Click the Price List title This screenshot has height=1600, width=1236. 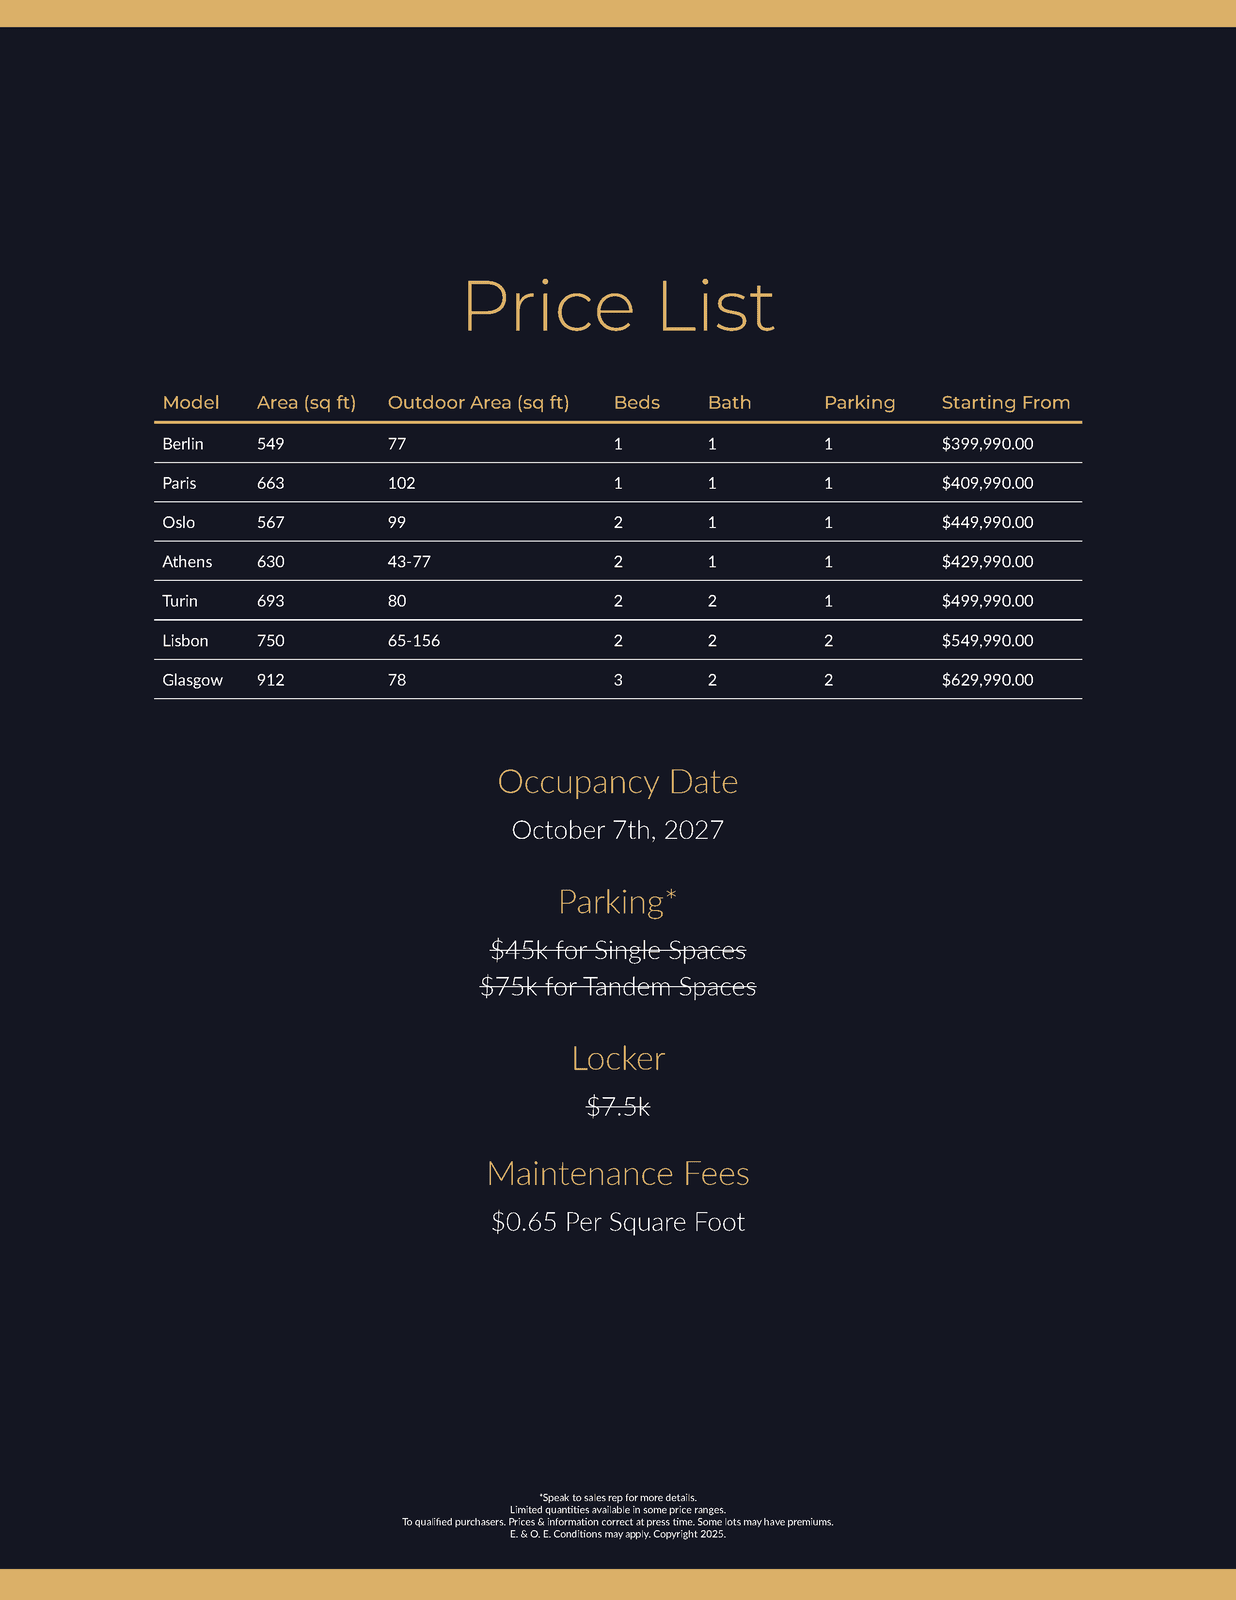pos(618,306)
